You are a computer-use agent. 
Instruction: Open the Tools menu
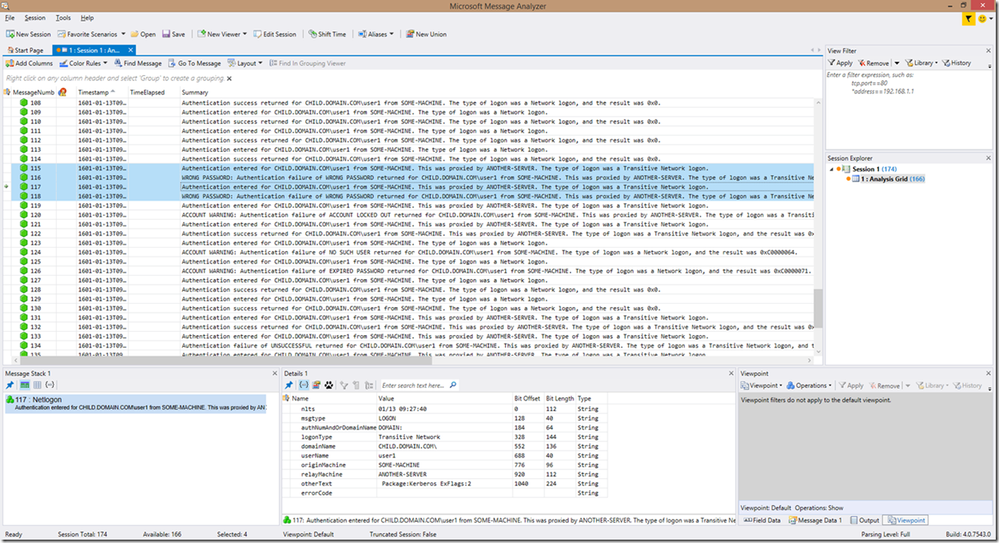[x=63, y=18]
